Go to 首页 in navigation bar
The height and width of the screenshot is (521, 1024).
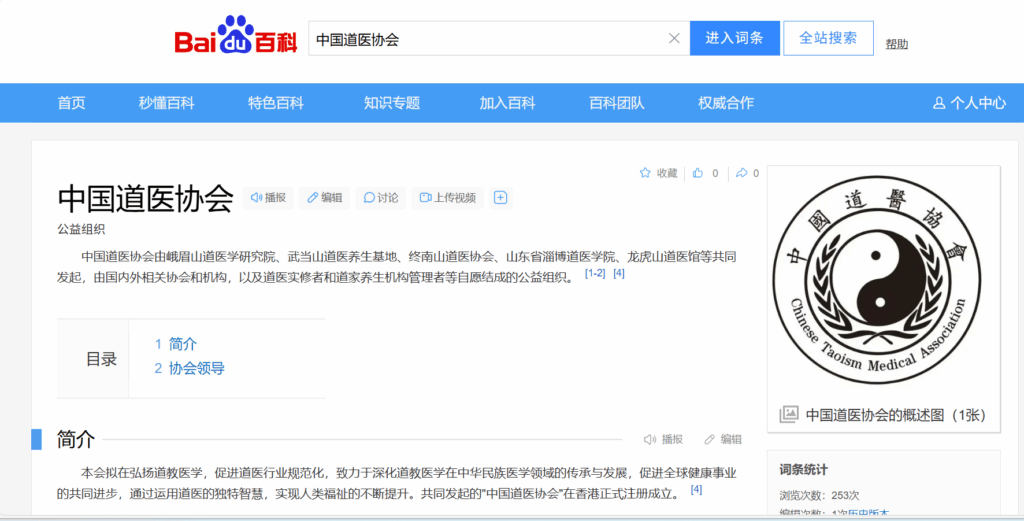coord(71,103)
